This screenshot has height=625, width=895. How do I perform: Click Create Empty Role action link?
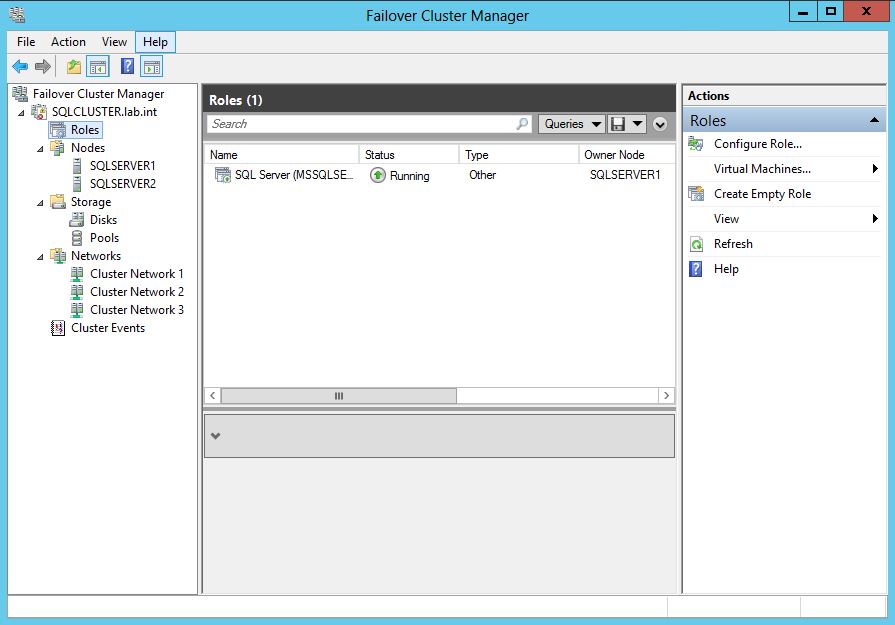pos(763,194)
